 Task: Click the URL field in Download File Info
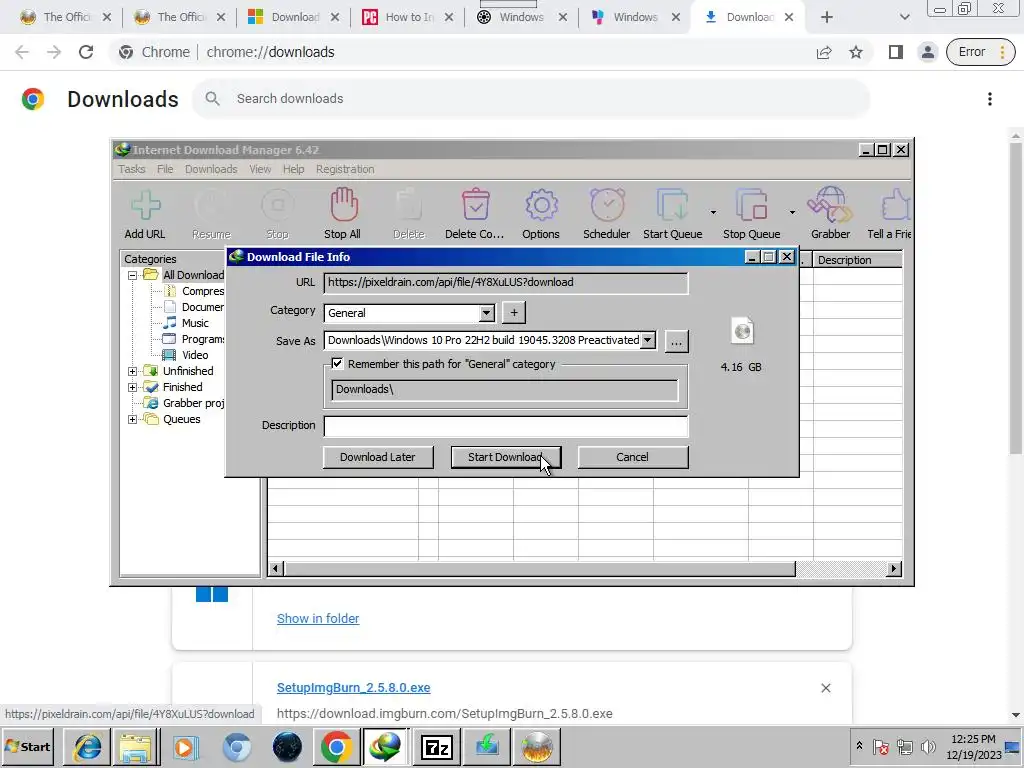pyautogui.click(x=505, y=283)
